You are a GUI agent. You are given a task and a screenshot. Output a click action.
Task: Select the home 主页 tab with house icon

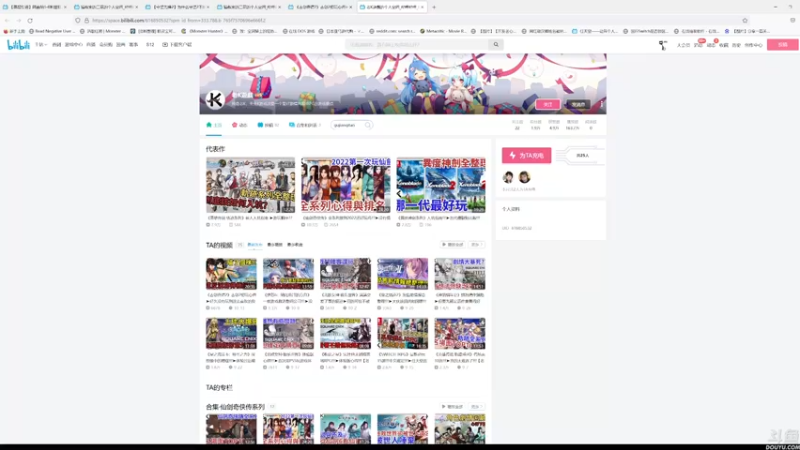tap(214, 125)
